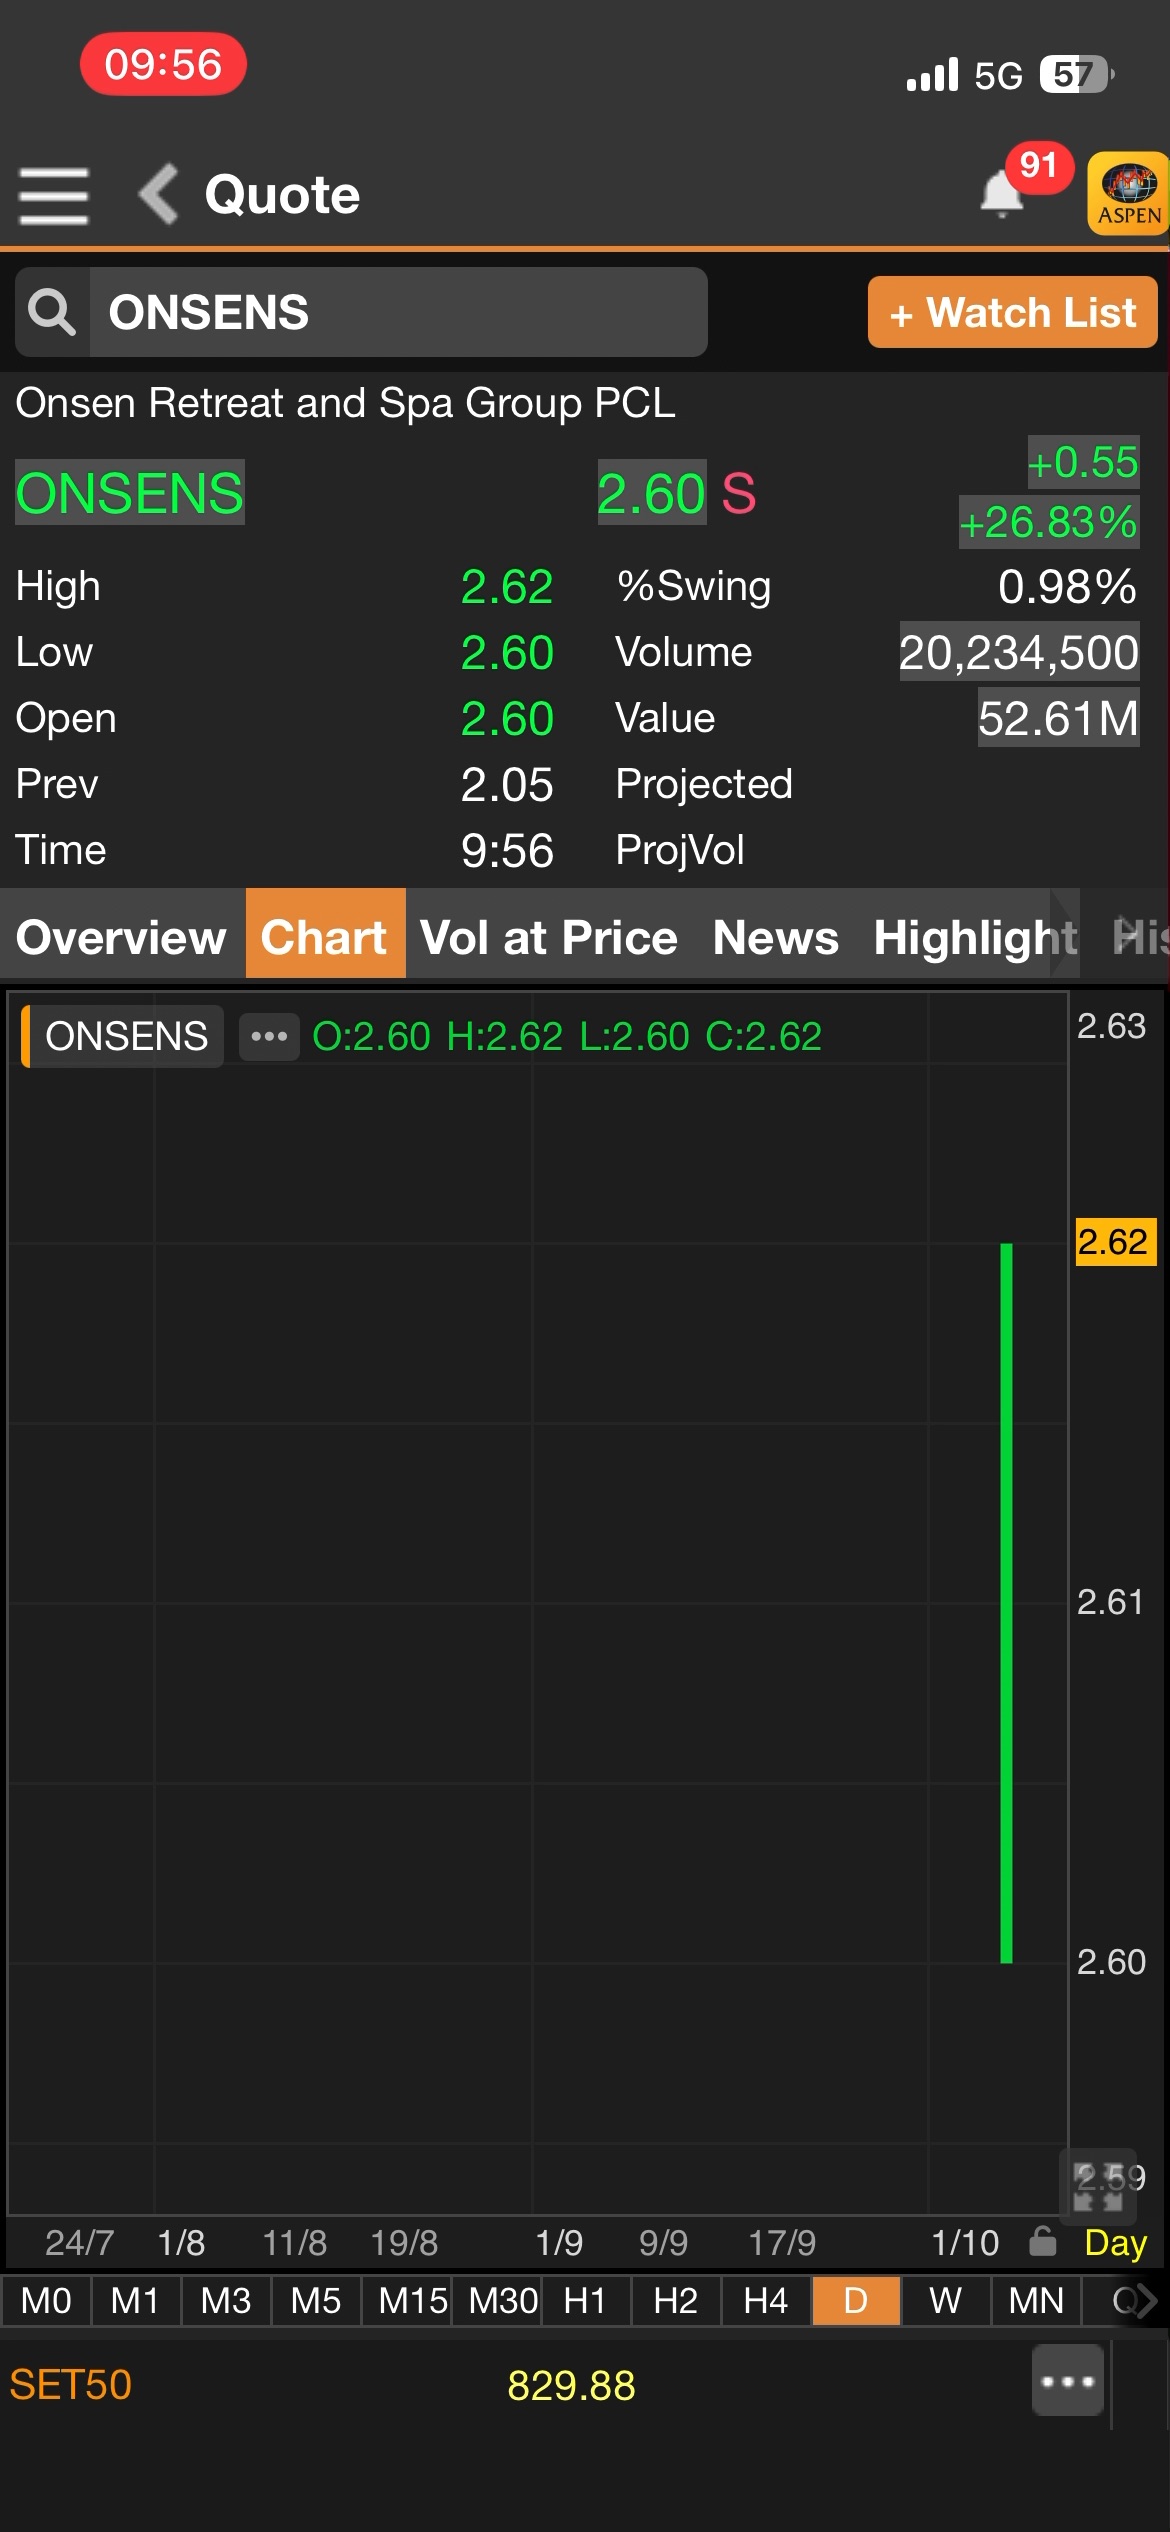Screen dimensions: 1170x2532
Task: Expand the ONSENS chart legend label
Action: [x=125, y=1037]
